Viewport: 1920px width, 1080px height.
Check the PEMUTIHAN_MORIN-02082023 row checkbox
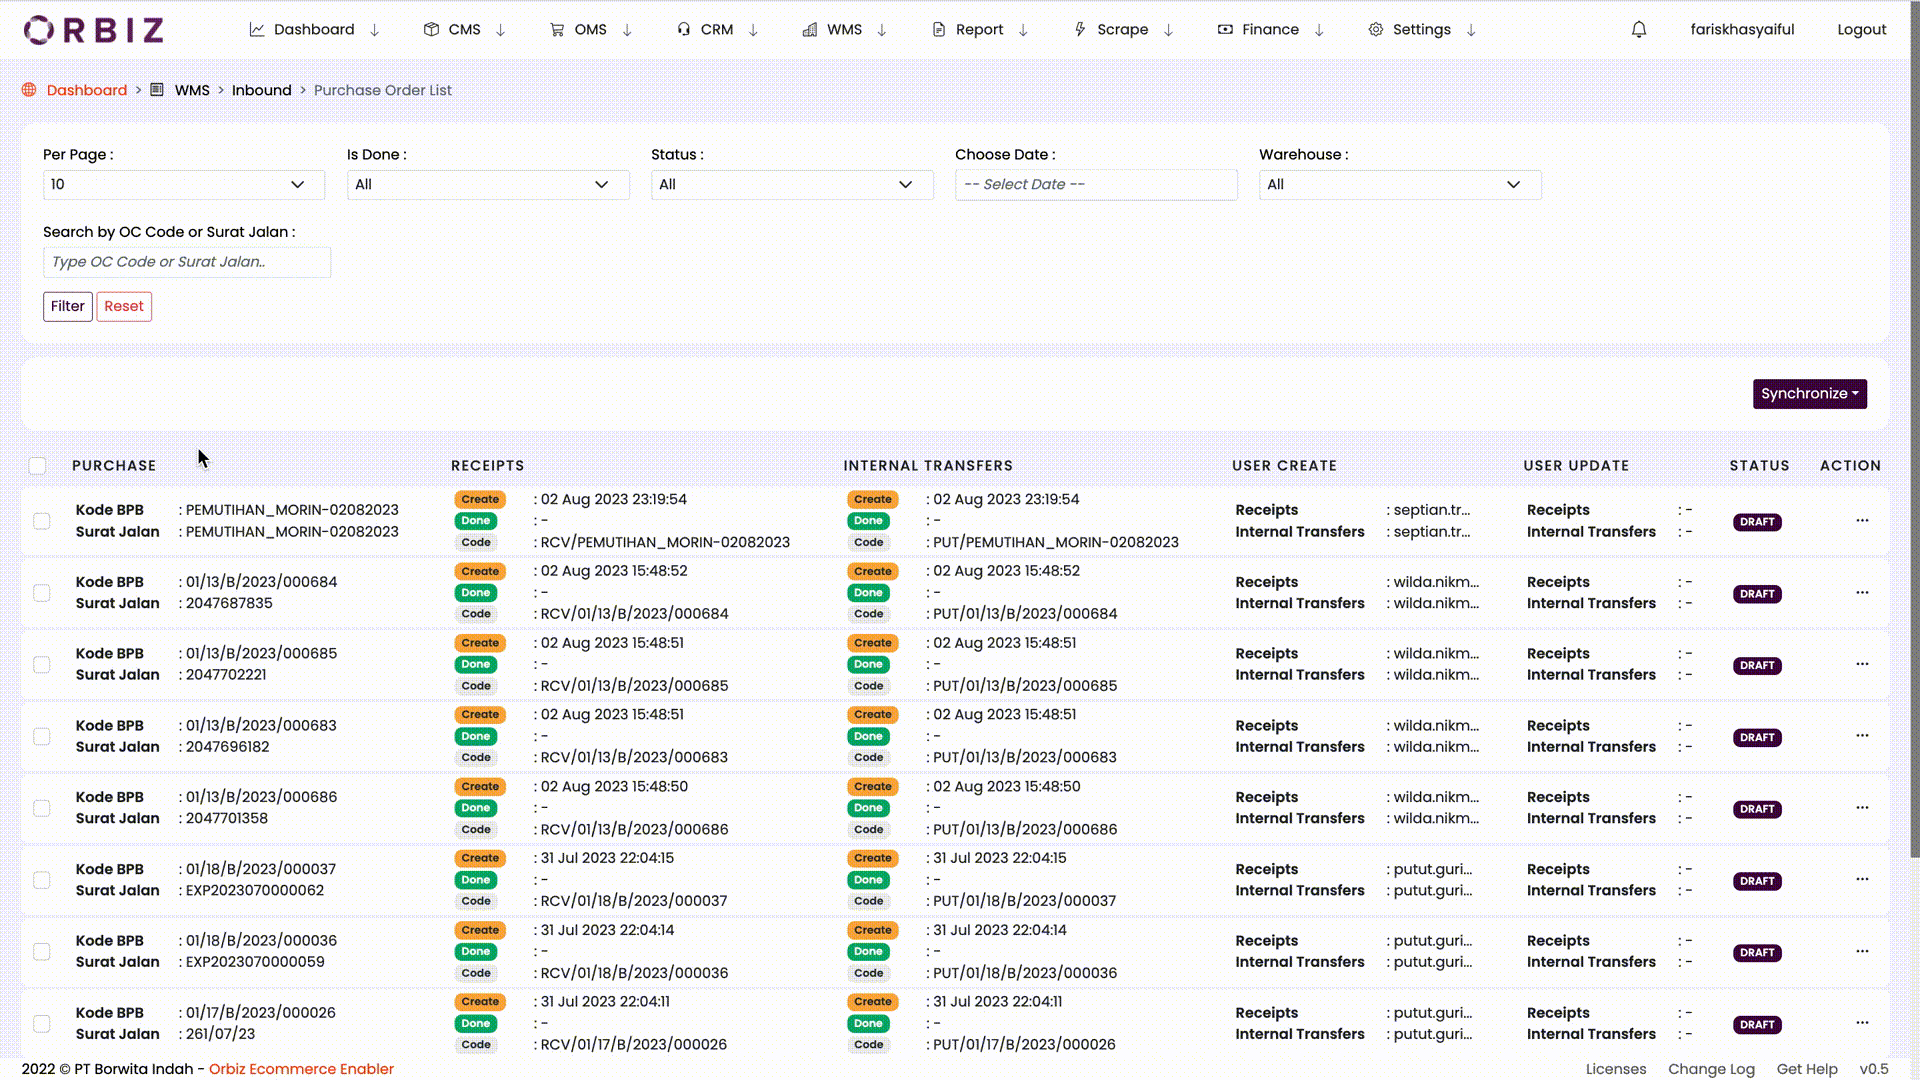[x=42, y=521]
